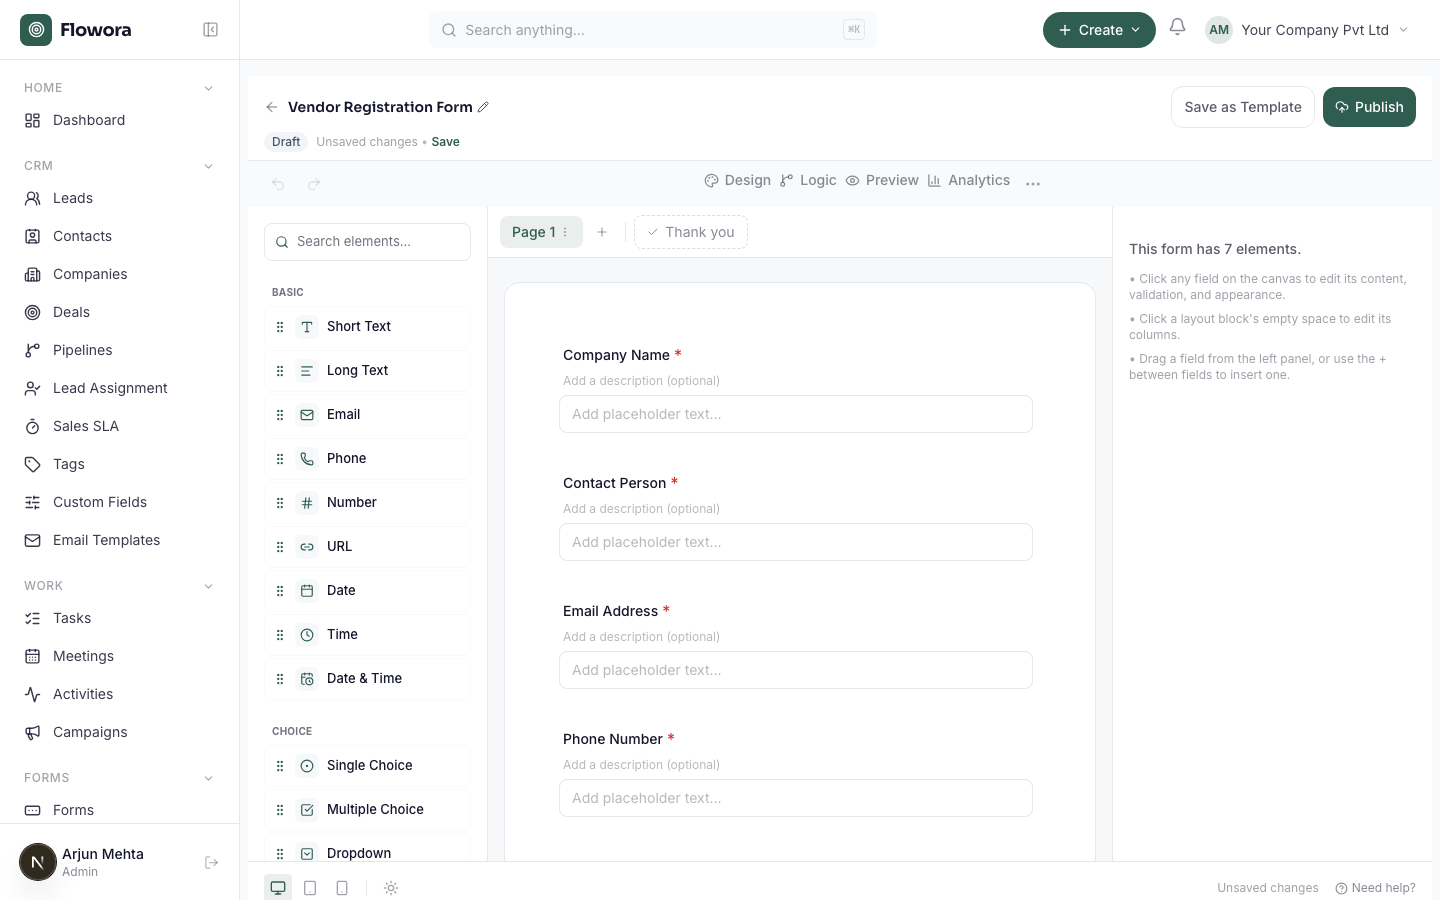The width and height of the screenshot is (1440, 900).
Task: Open the Need help link
Action: (x=1376, y=888)
